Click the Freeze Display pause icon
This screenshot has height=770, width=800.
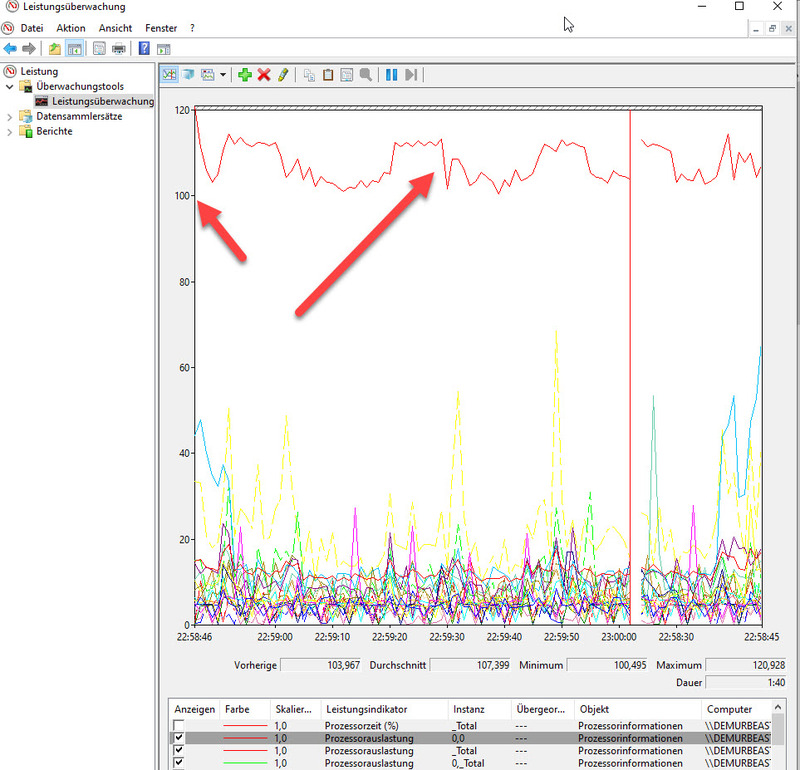[390, 74]
